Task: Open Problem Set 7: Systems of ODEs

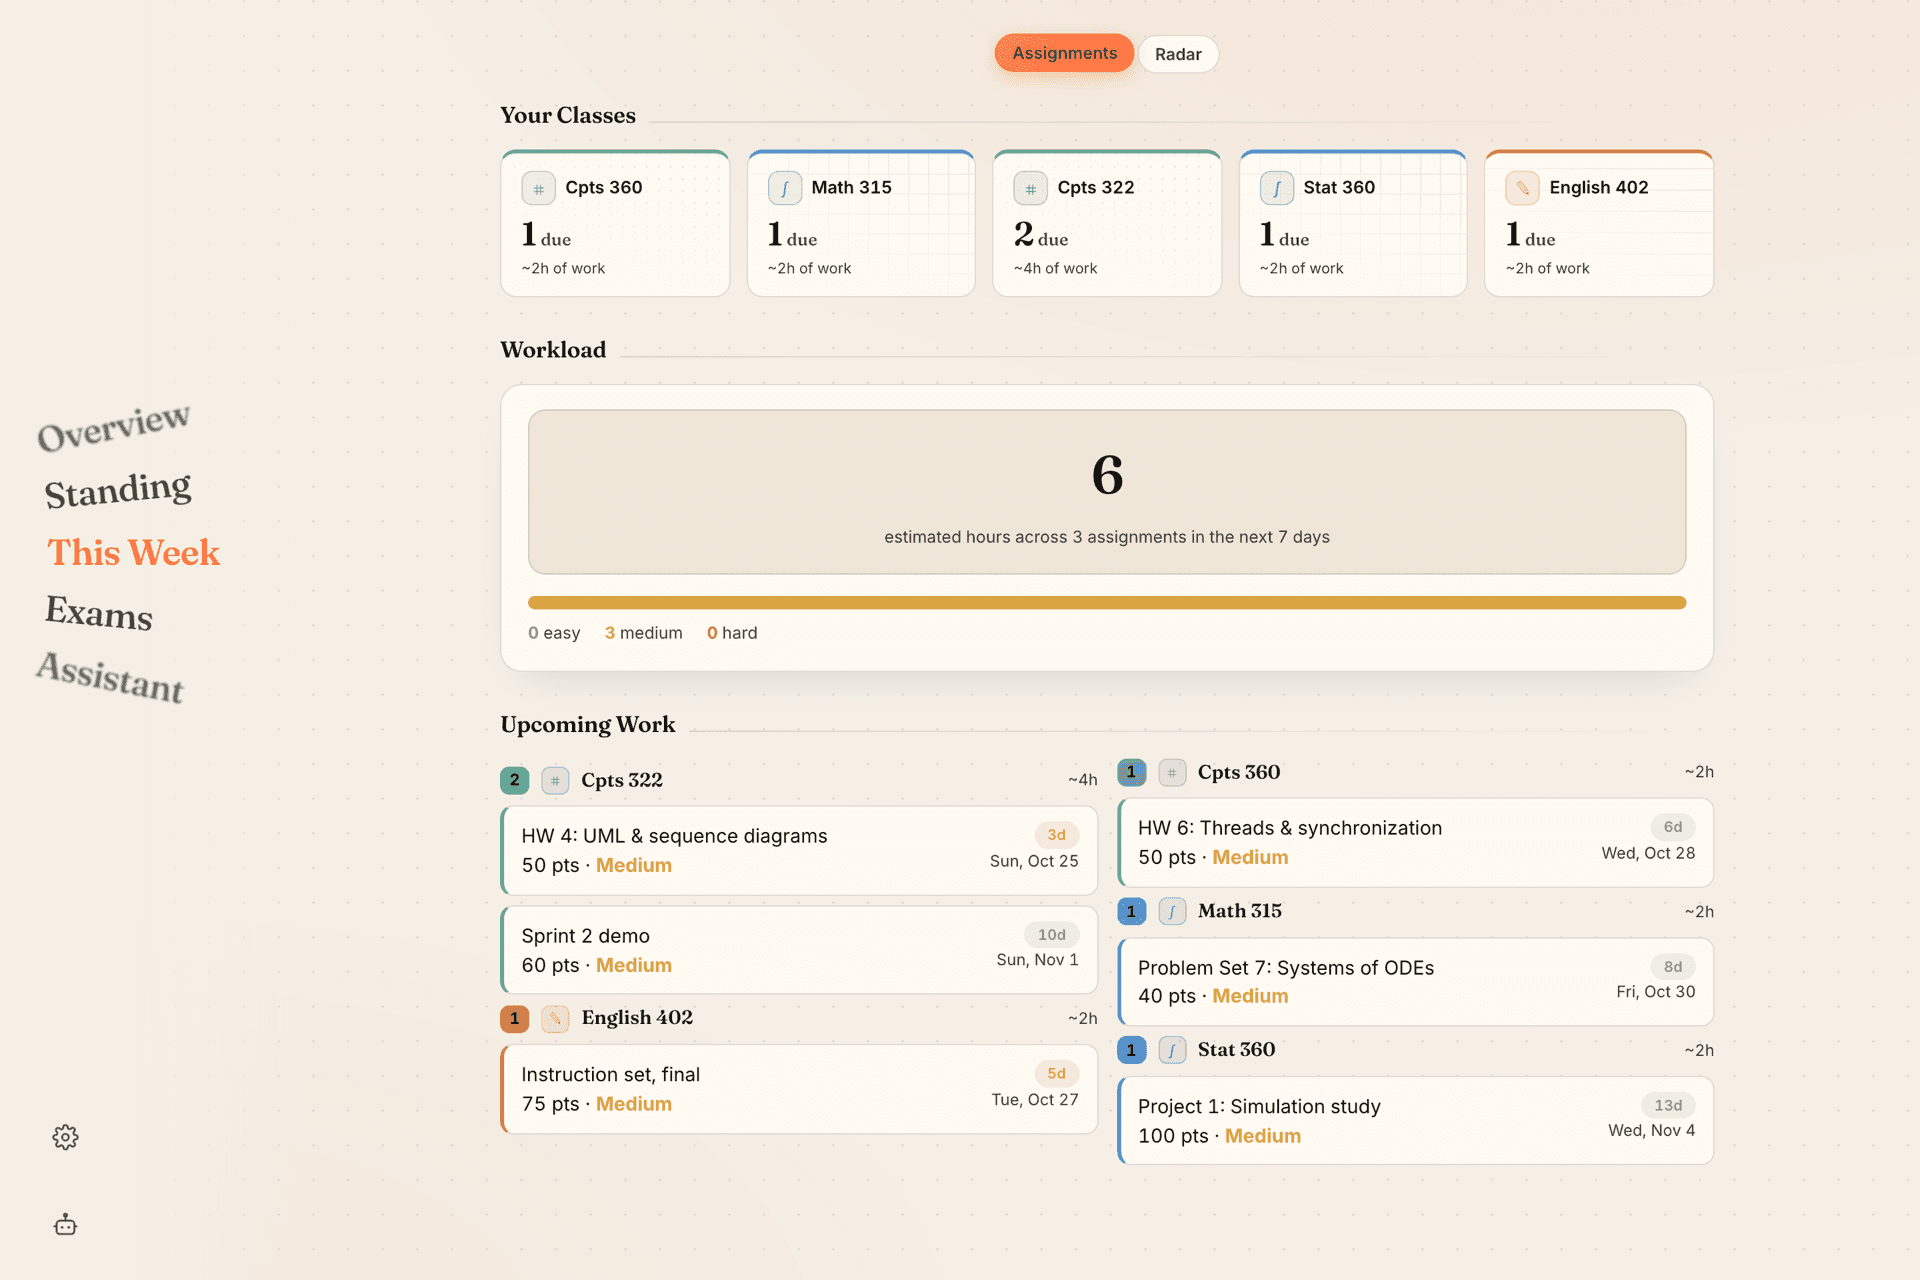Action: point(1416,982)
